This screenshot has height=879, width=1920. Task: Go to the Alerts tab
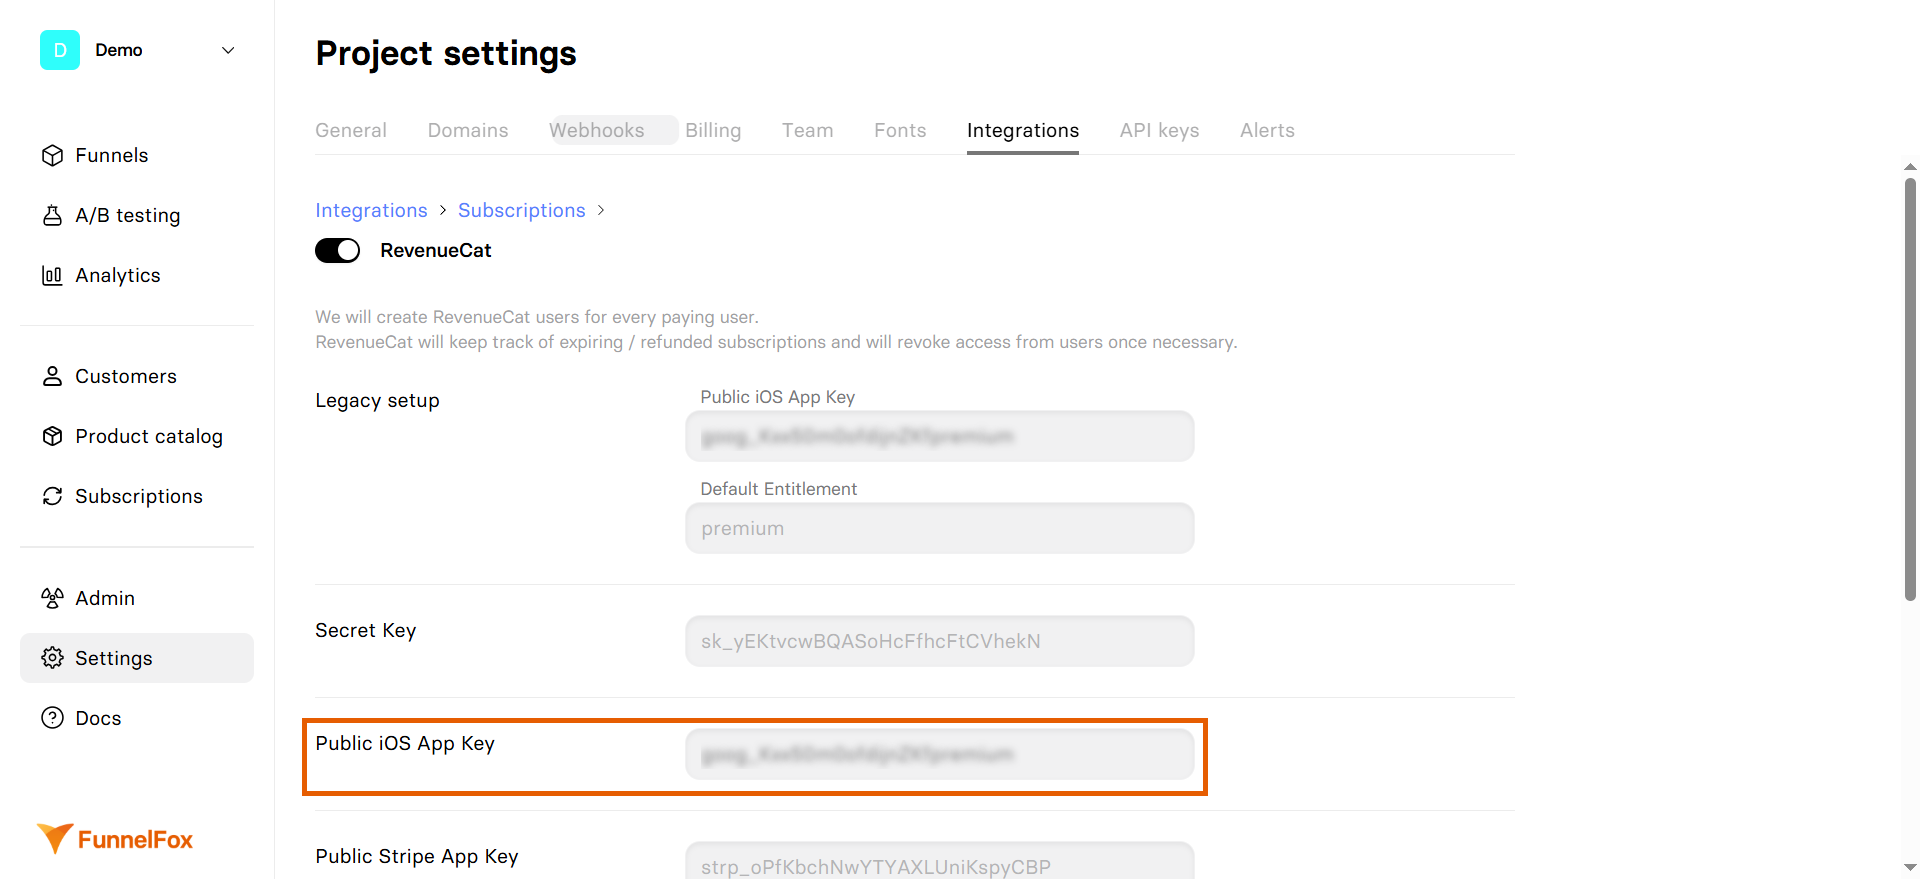click(x=1267, y=130)
